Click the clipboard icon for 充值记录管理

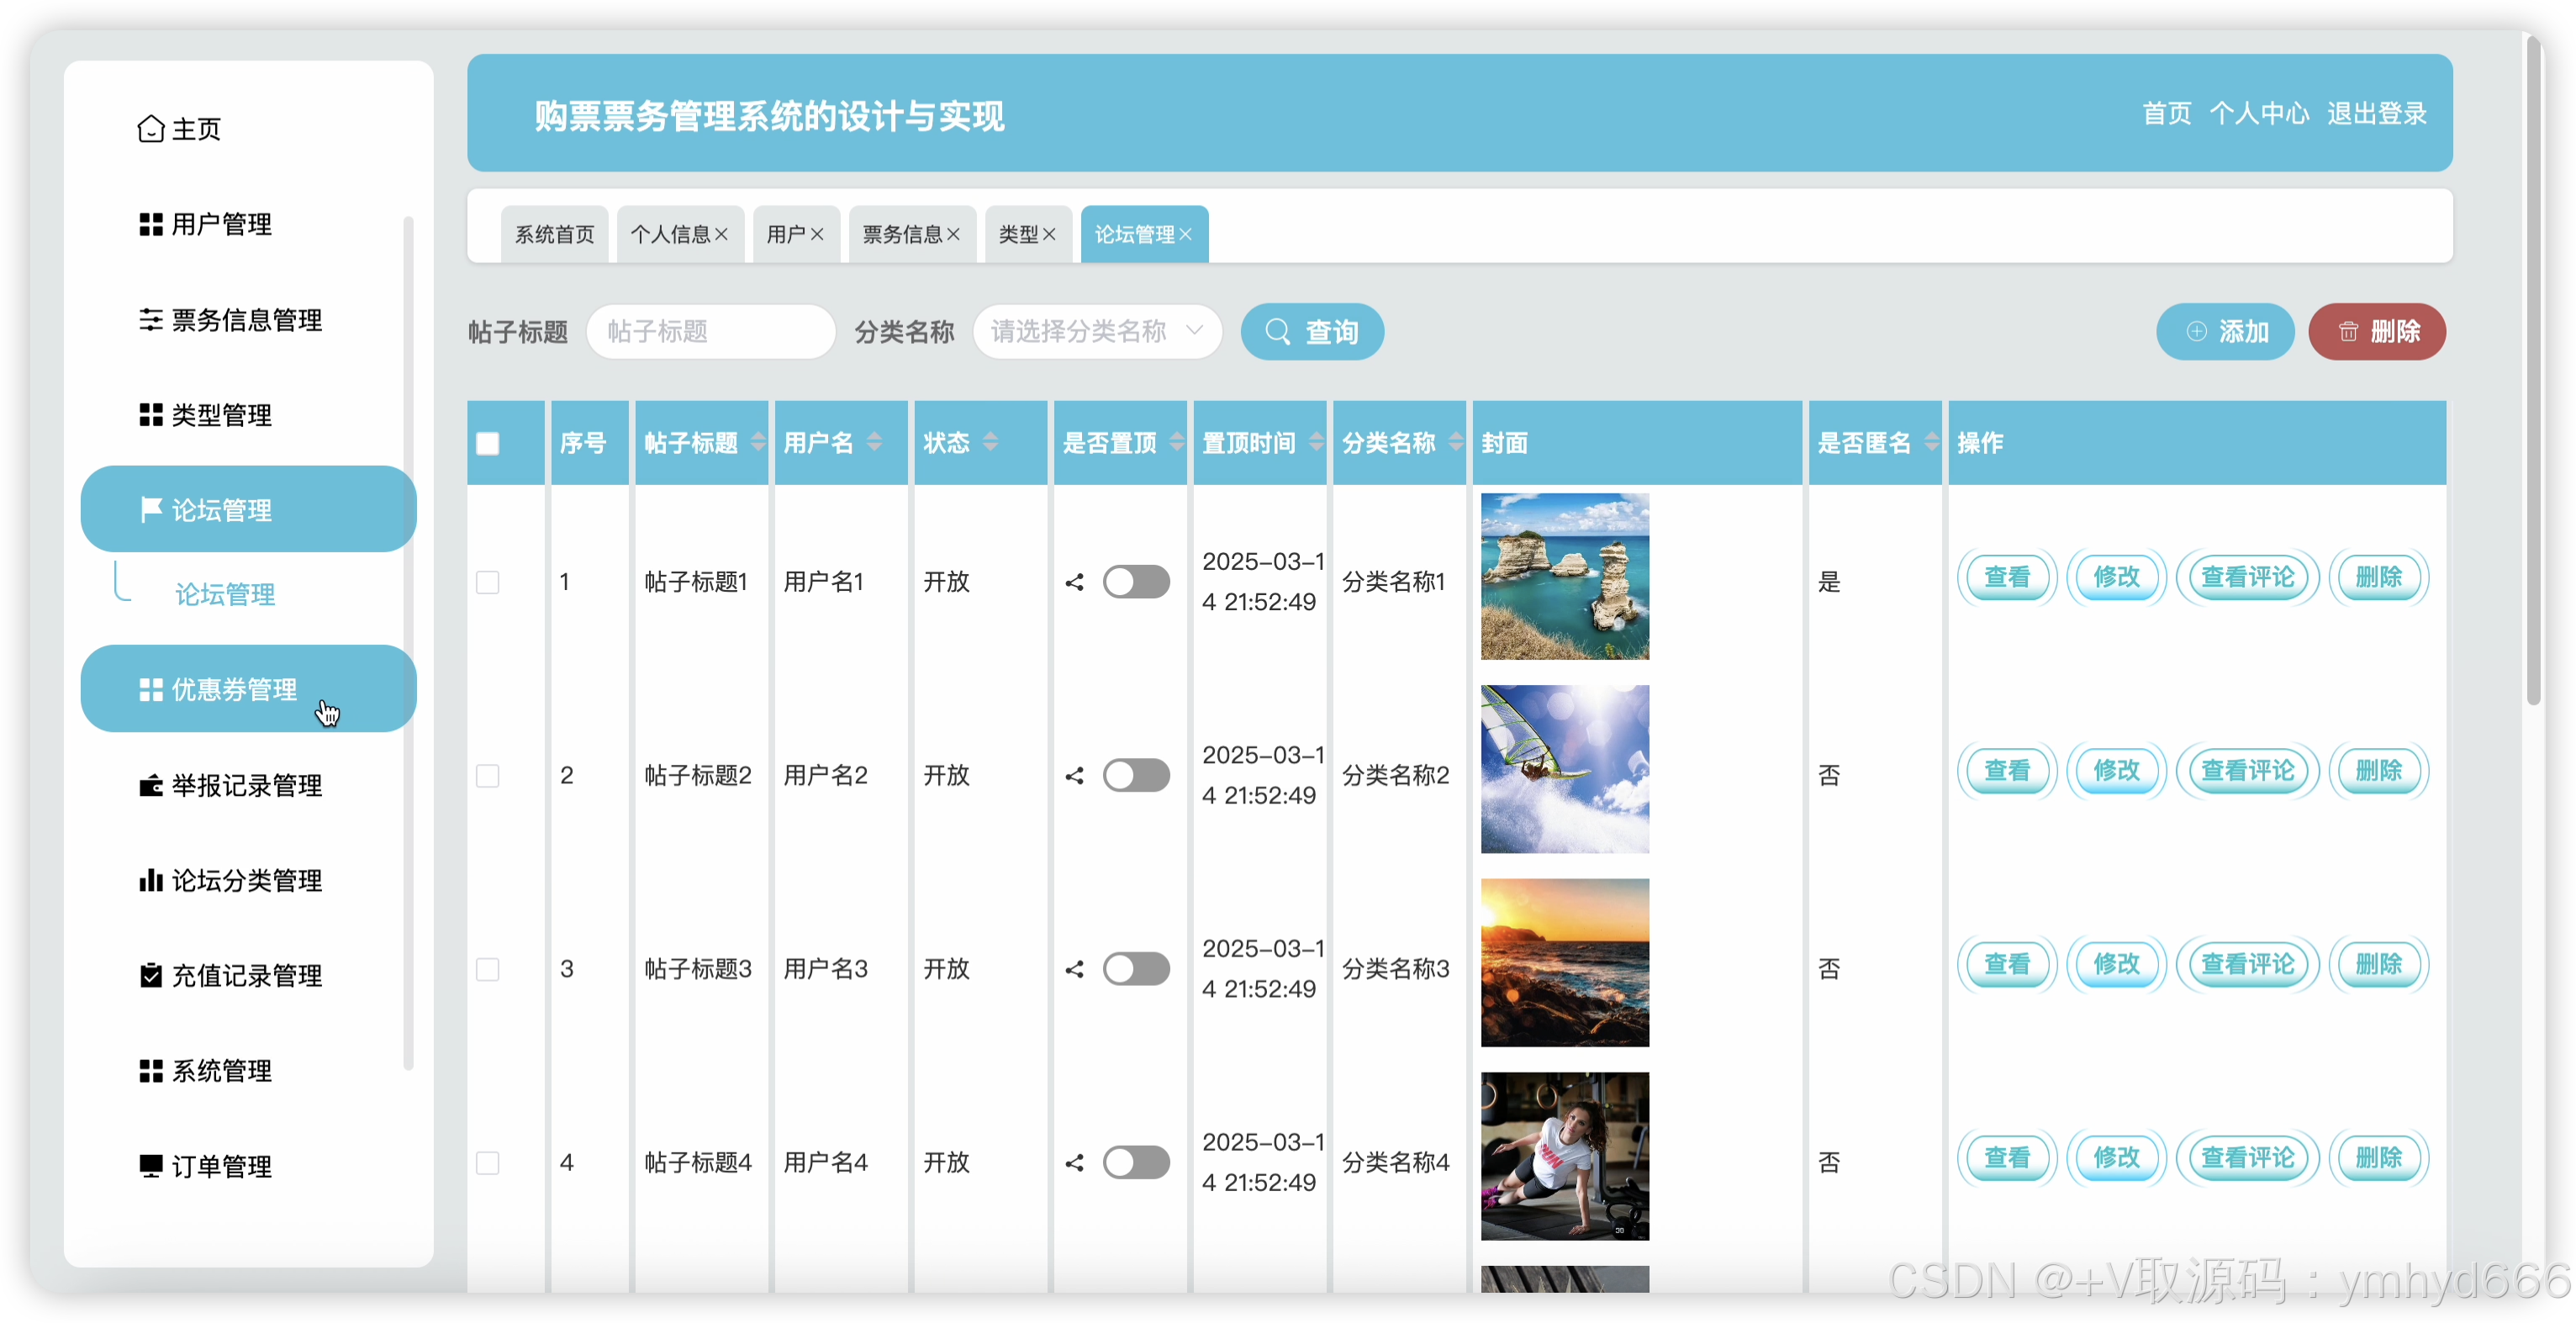[x=150, y=975]
